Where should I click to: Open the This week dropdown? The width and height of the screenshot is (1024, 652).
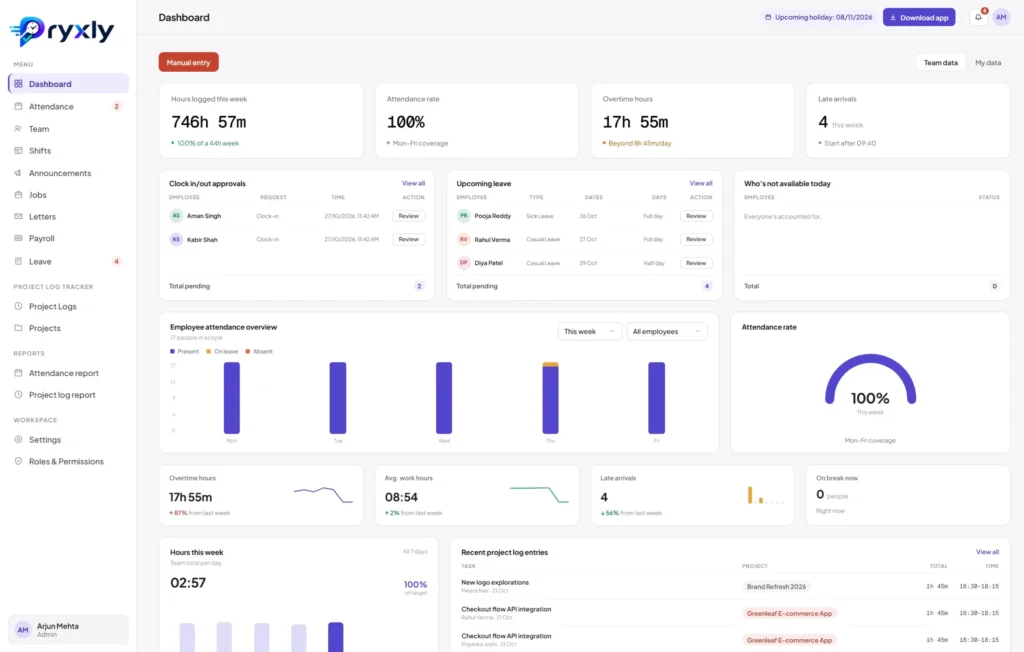click(x=589, y=331)
